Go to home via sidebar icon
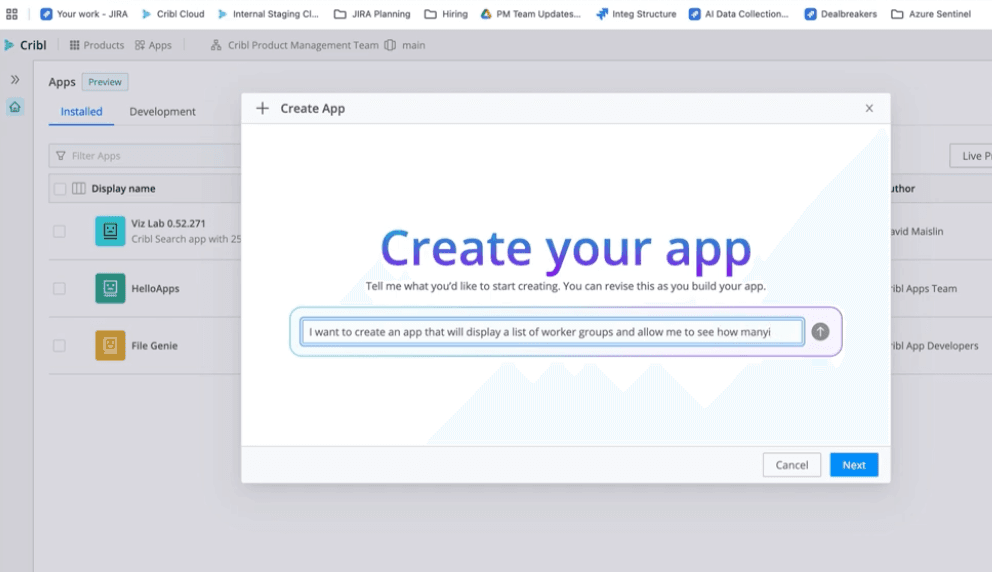 coord(15,107)
